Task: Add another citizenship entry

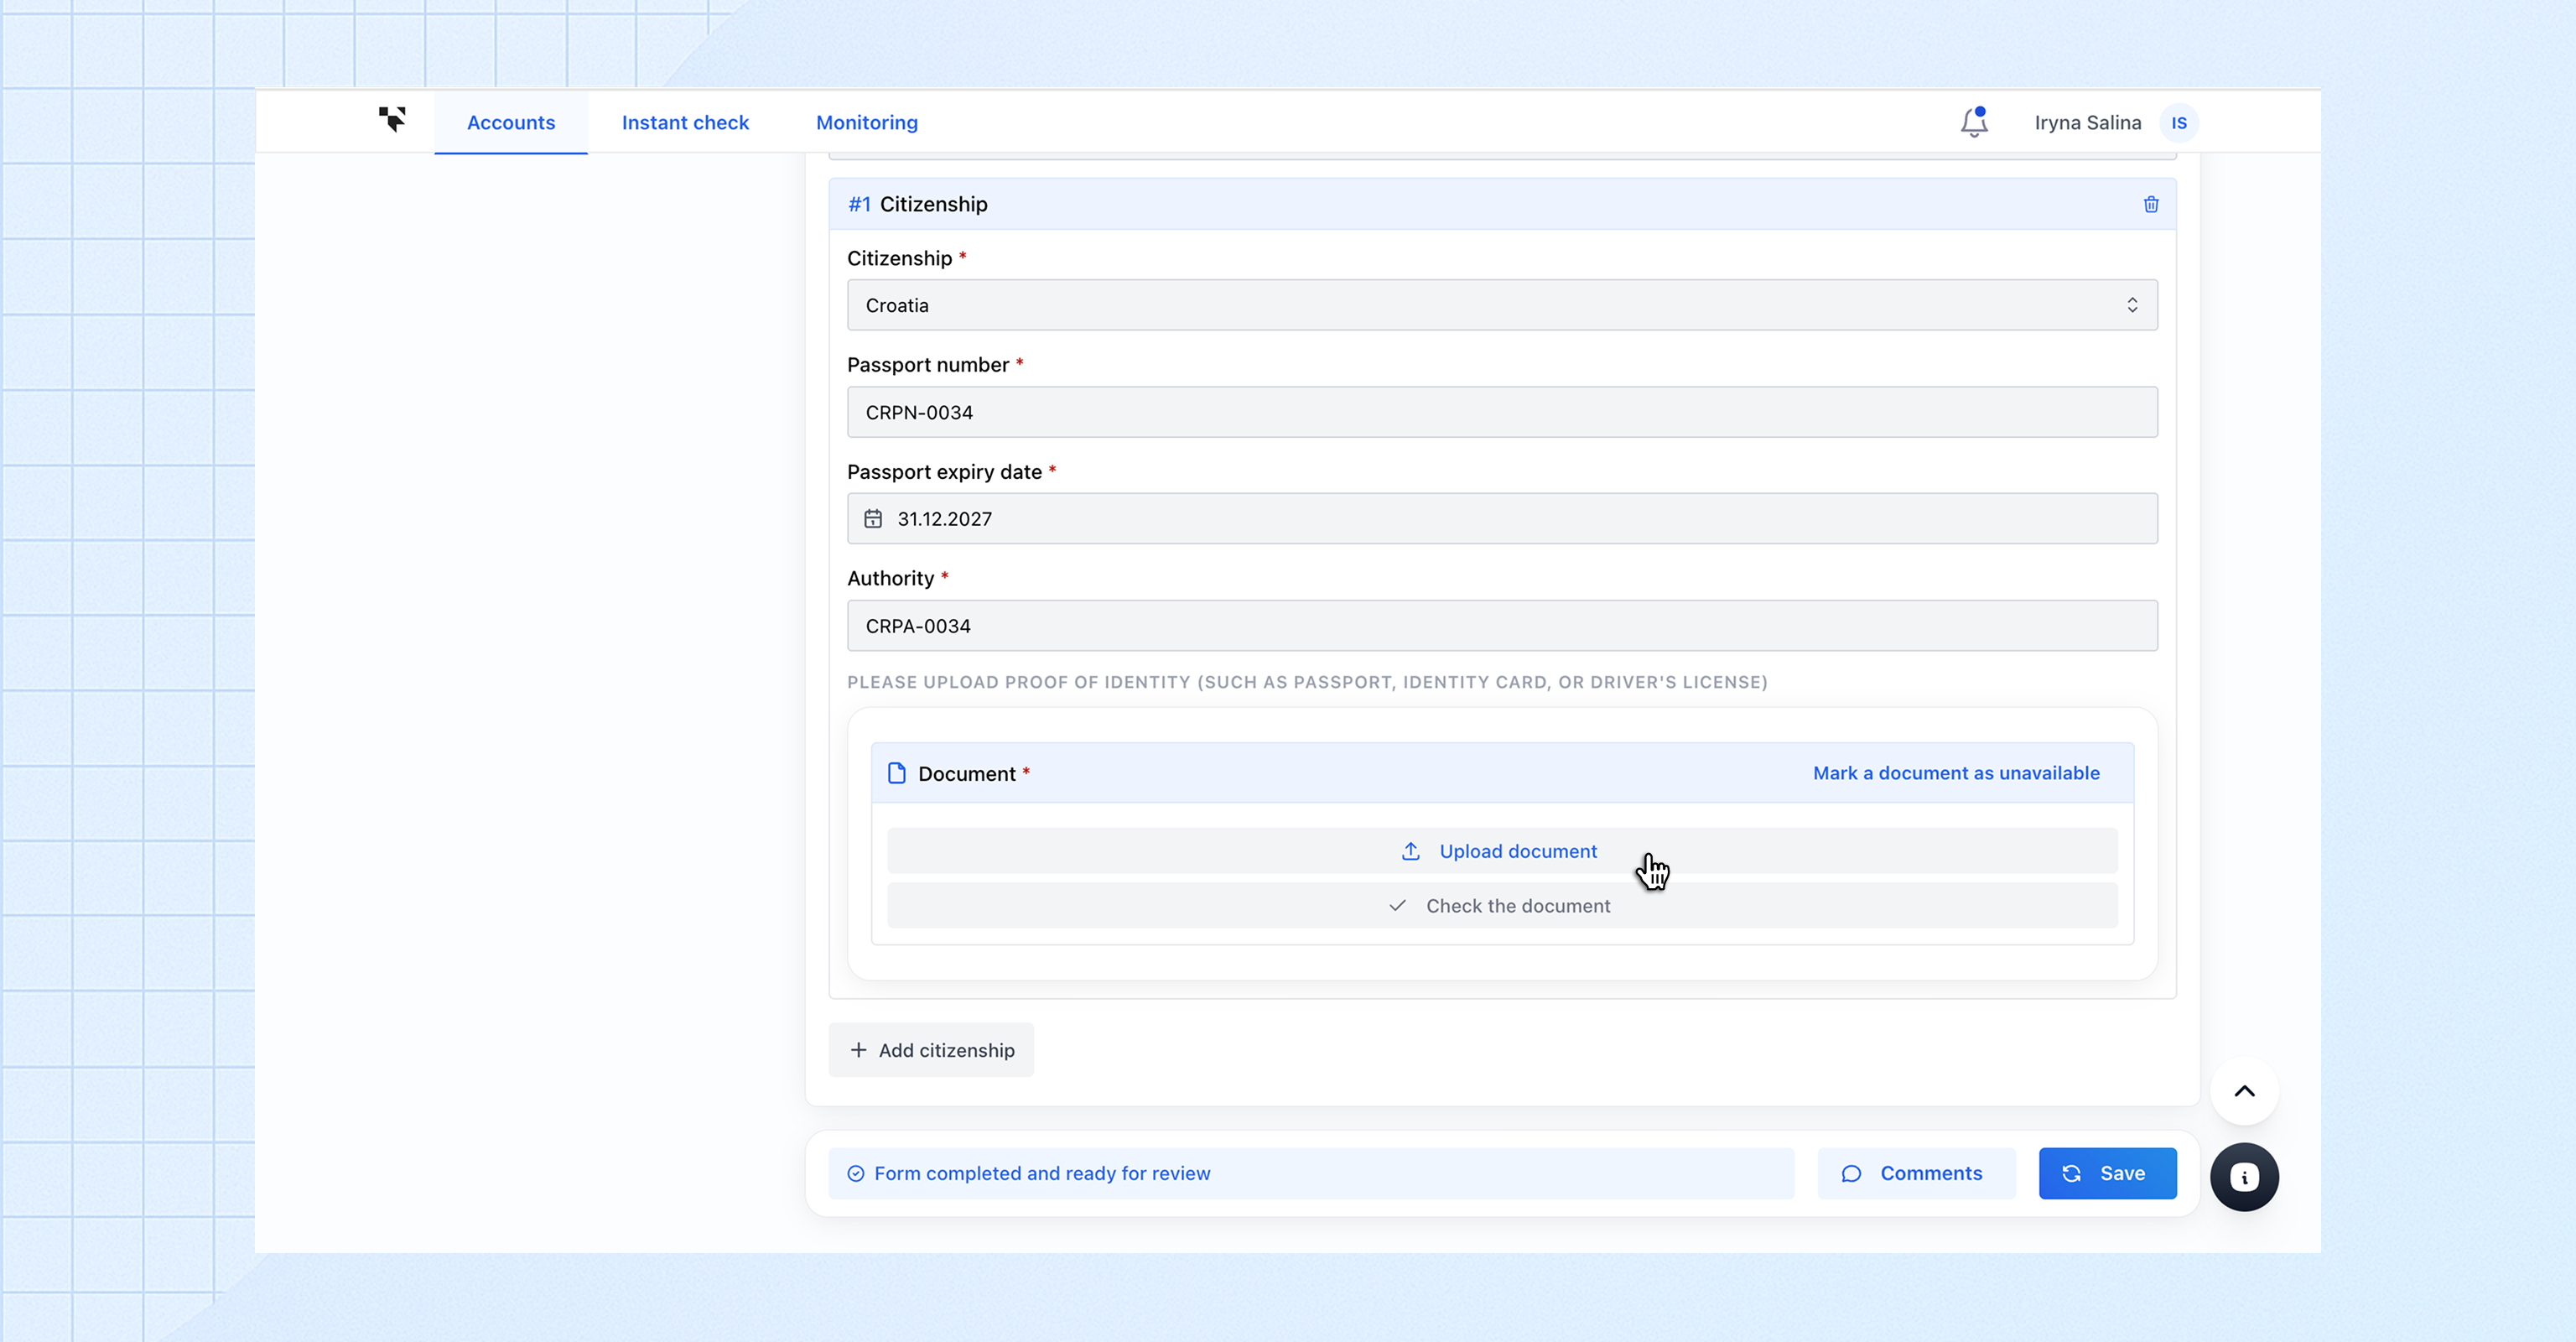Action: click(x=931, y=1050)
